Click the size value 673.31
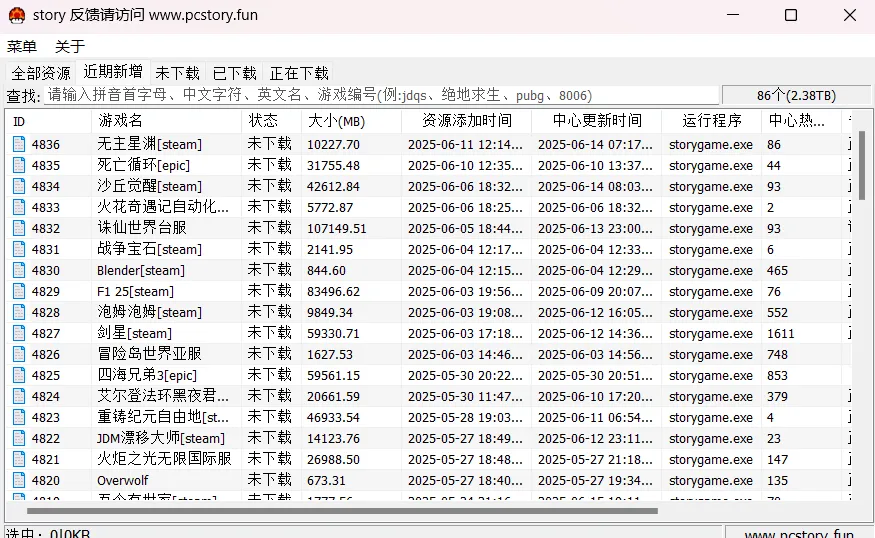Image resolution: width=875 pixels, height=538 pixels. coord(326,481)
